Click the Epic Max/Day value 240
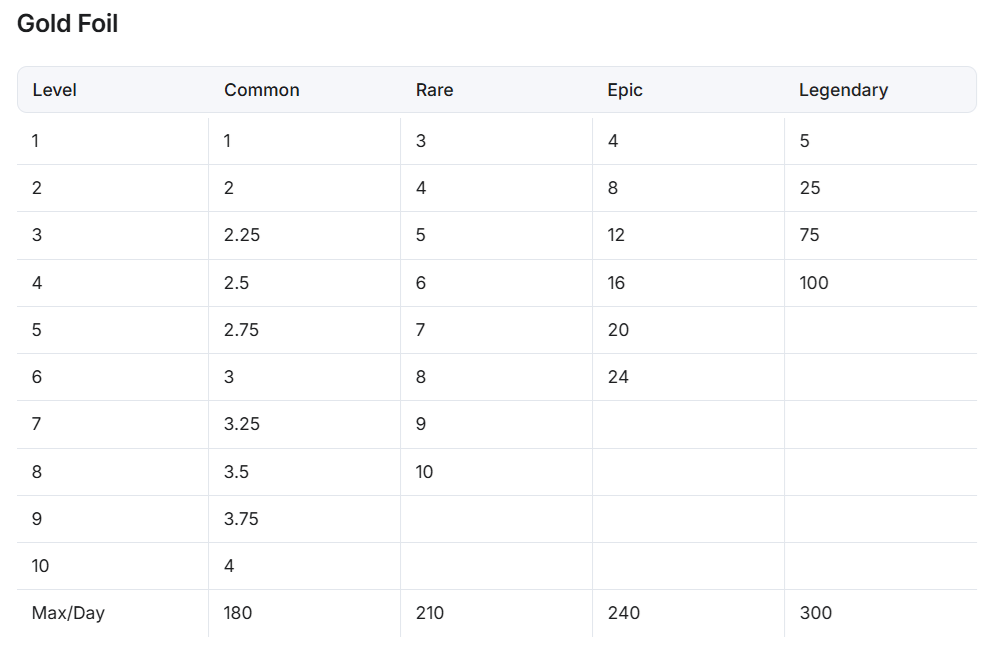The width and height of the screenshot is (993, 655). tap(624, 613)
